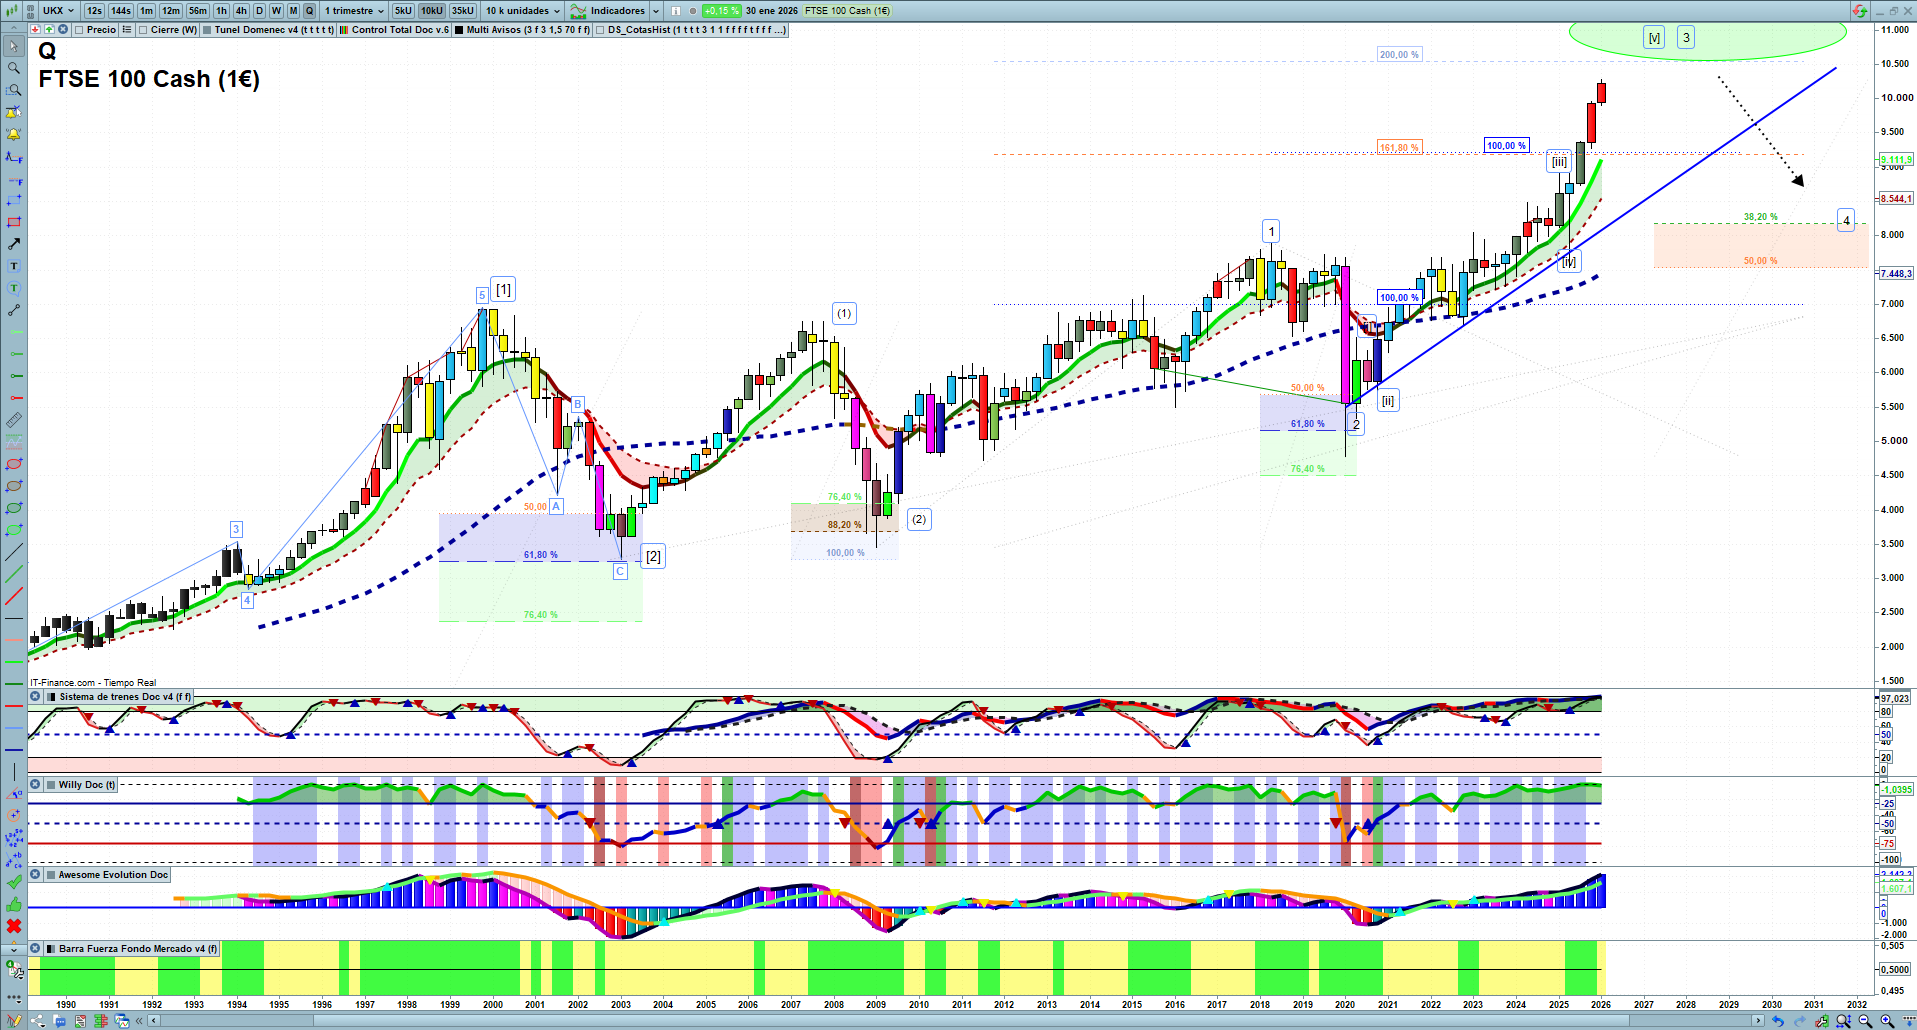Select the green diagonal line tool

14,574
